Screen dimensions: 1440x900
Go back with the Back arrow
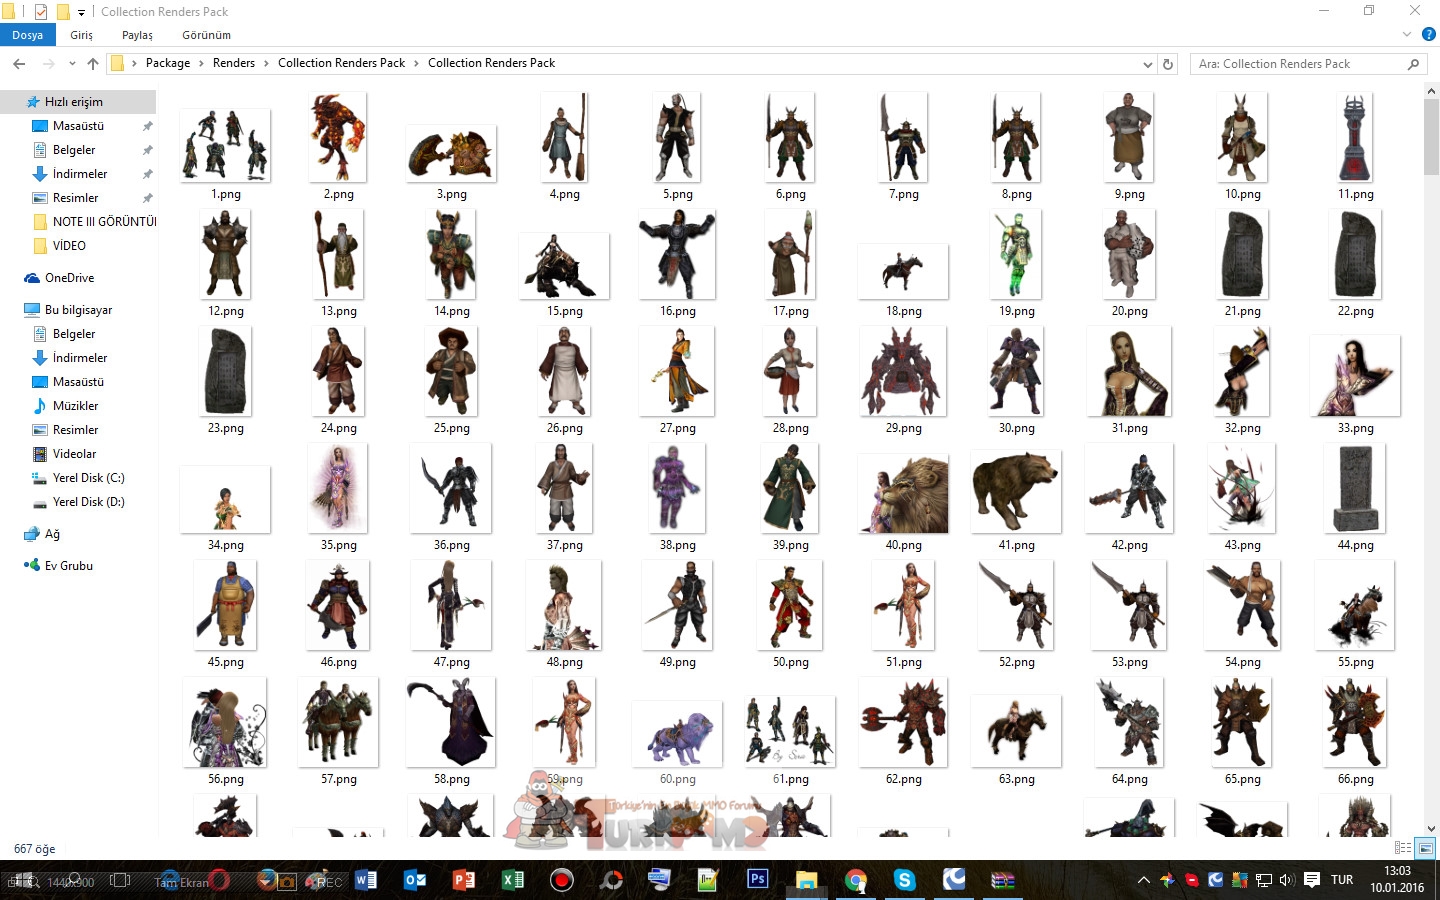click(19, 63)
